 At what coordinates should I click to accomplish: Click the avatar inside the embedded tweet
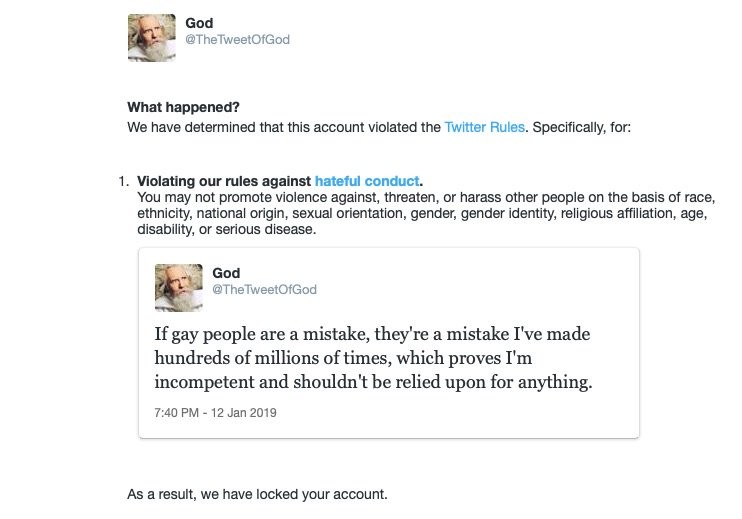coord(179,288)
